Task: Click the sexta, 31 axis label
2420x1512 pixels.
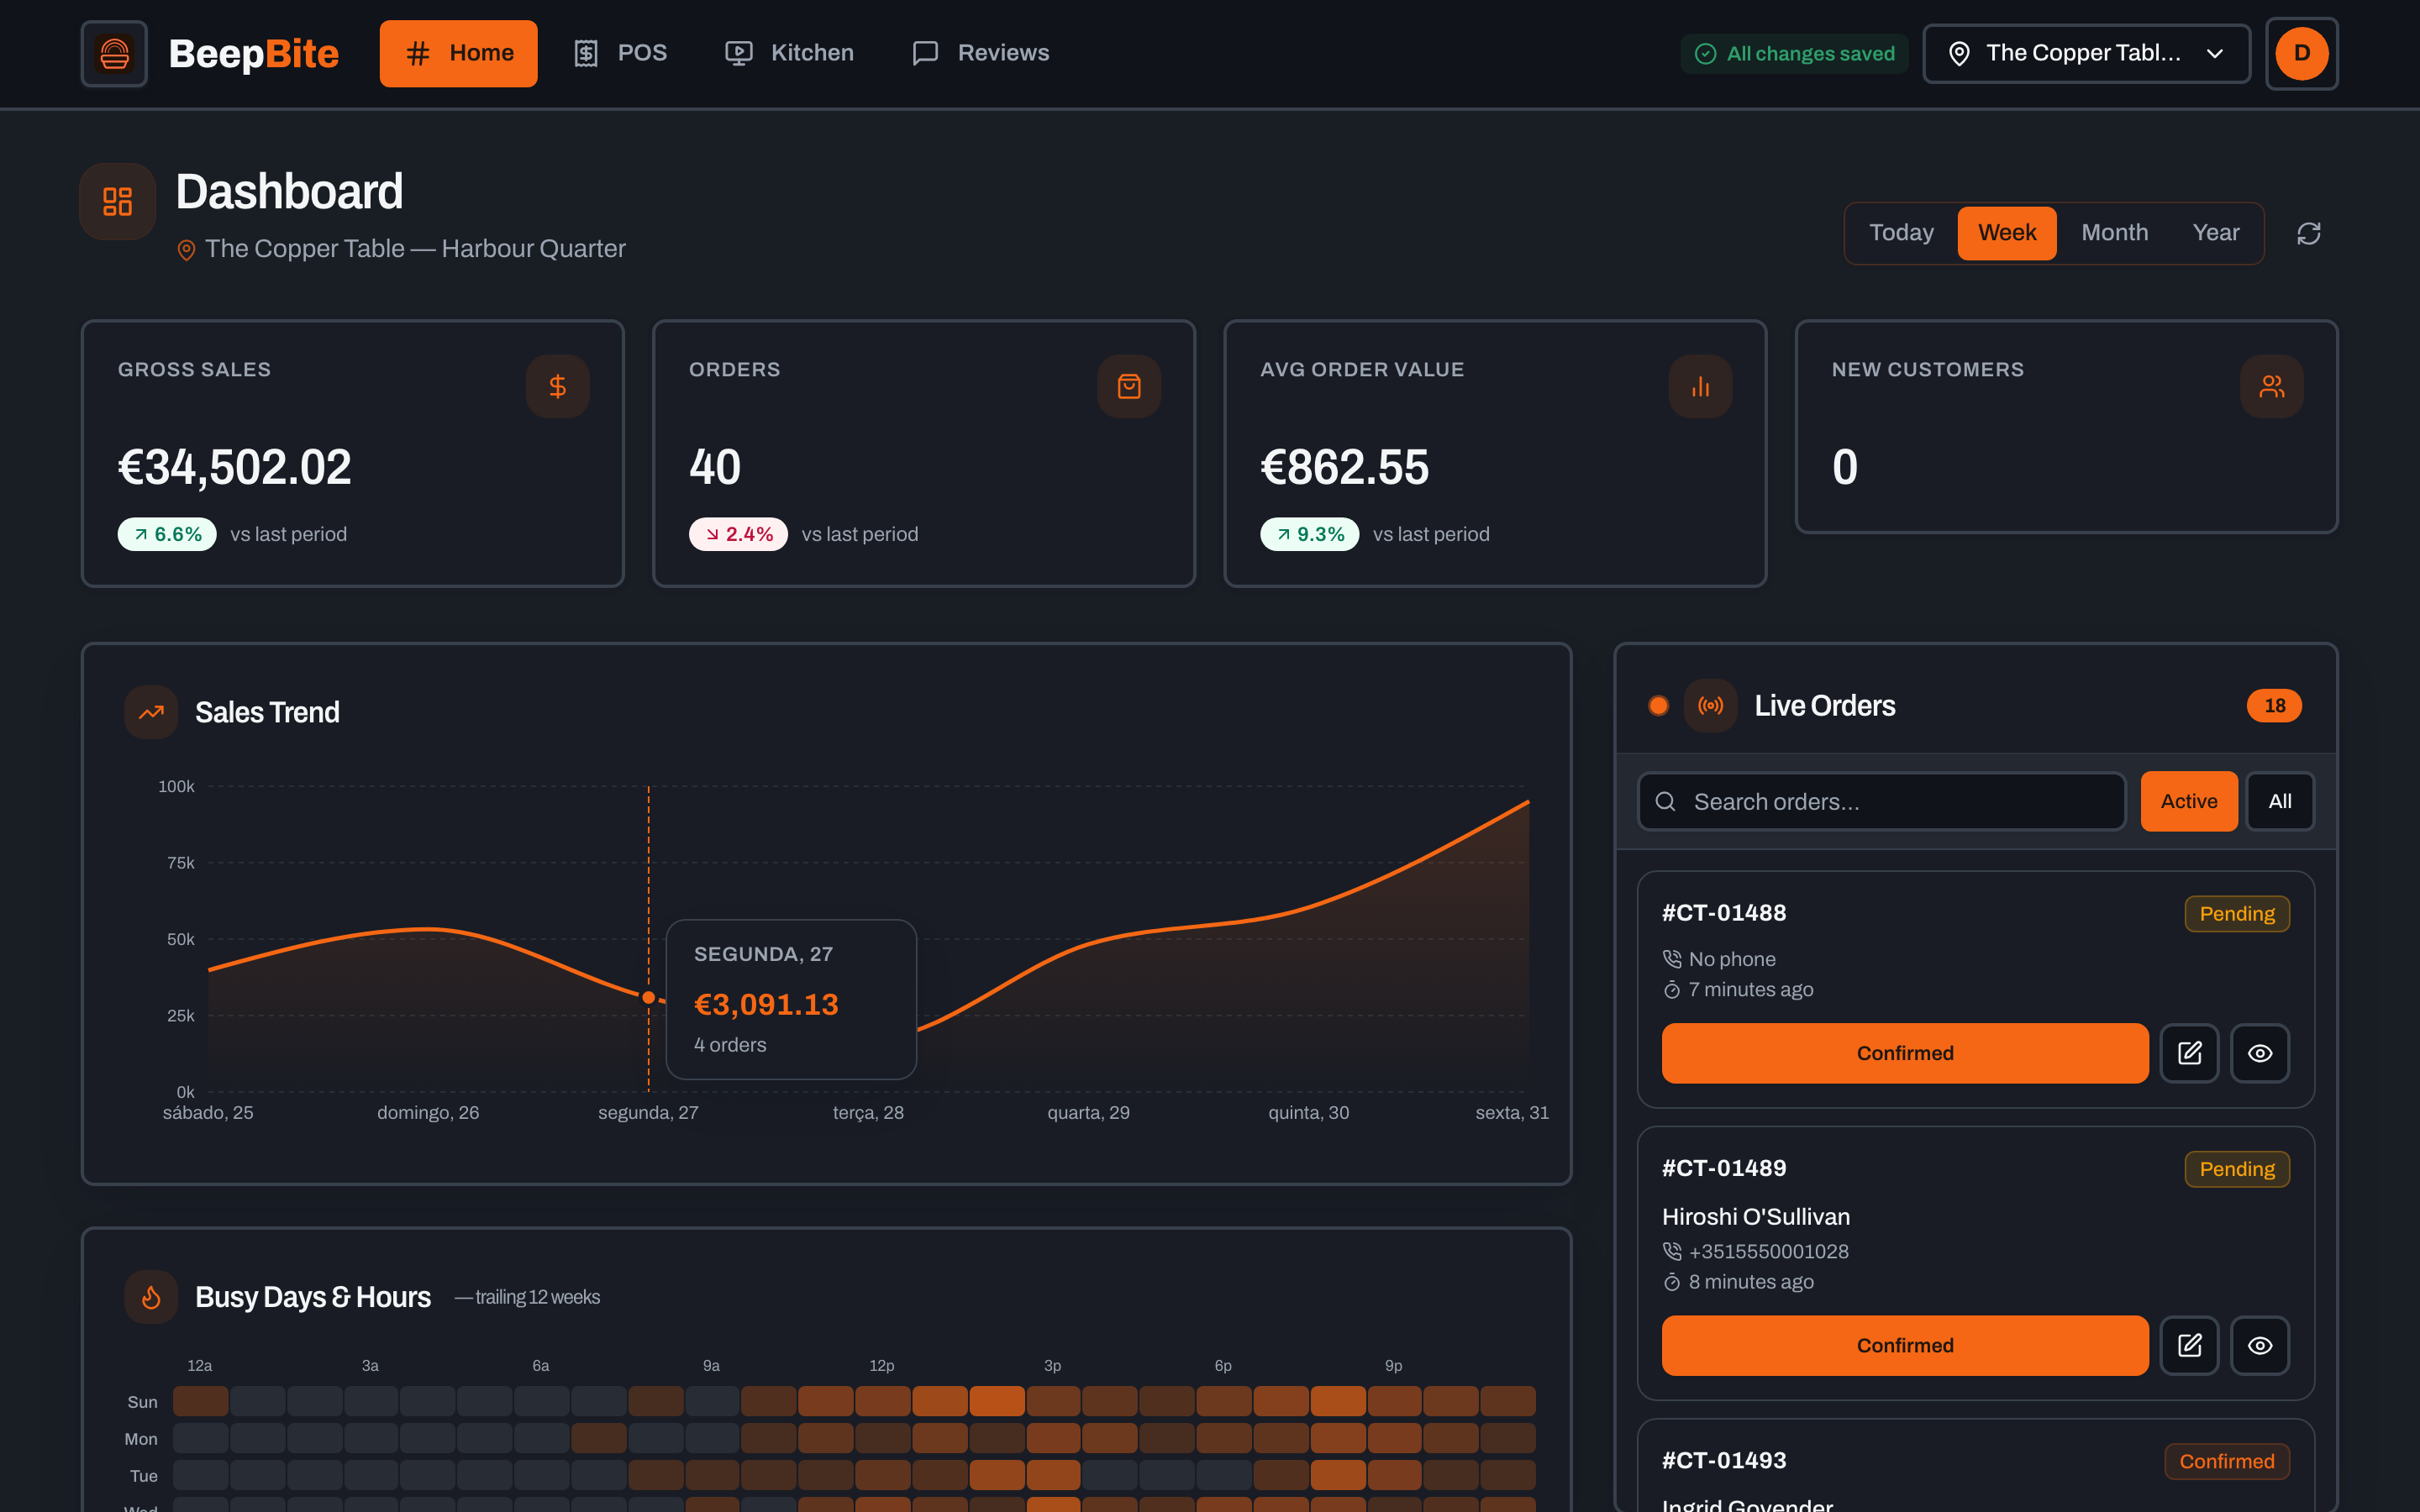Action: point(1511,1113)
